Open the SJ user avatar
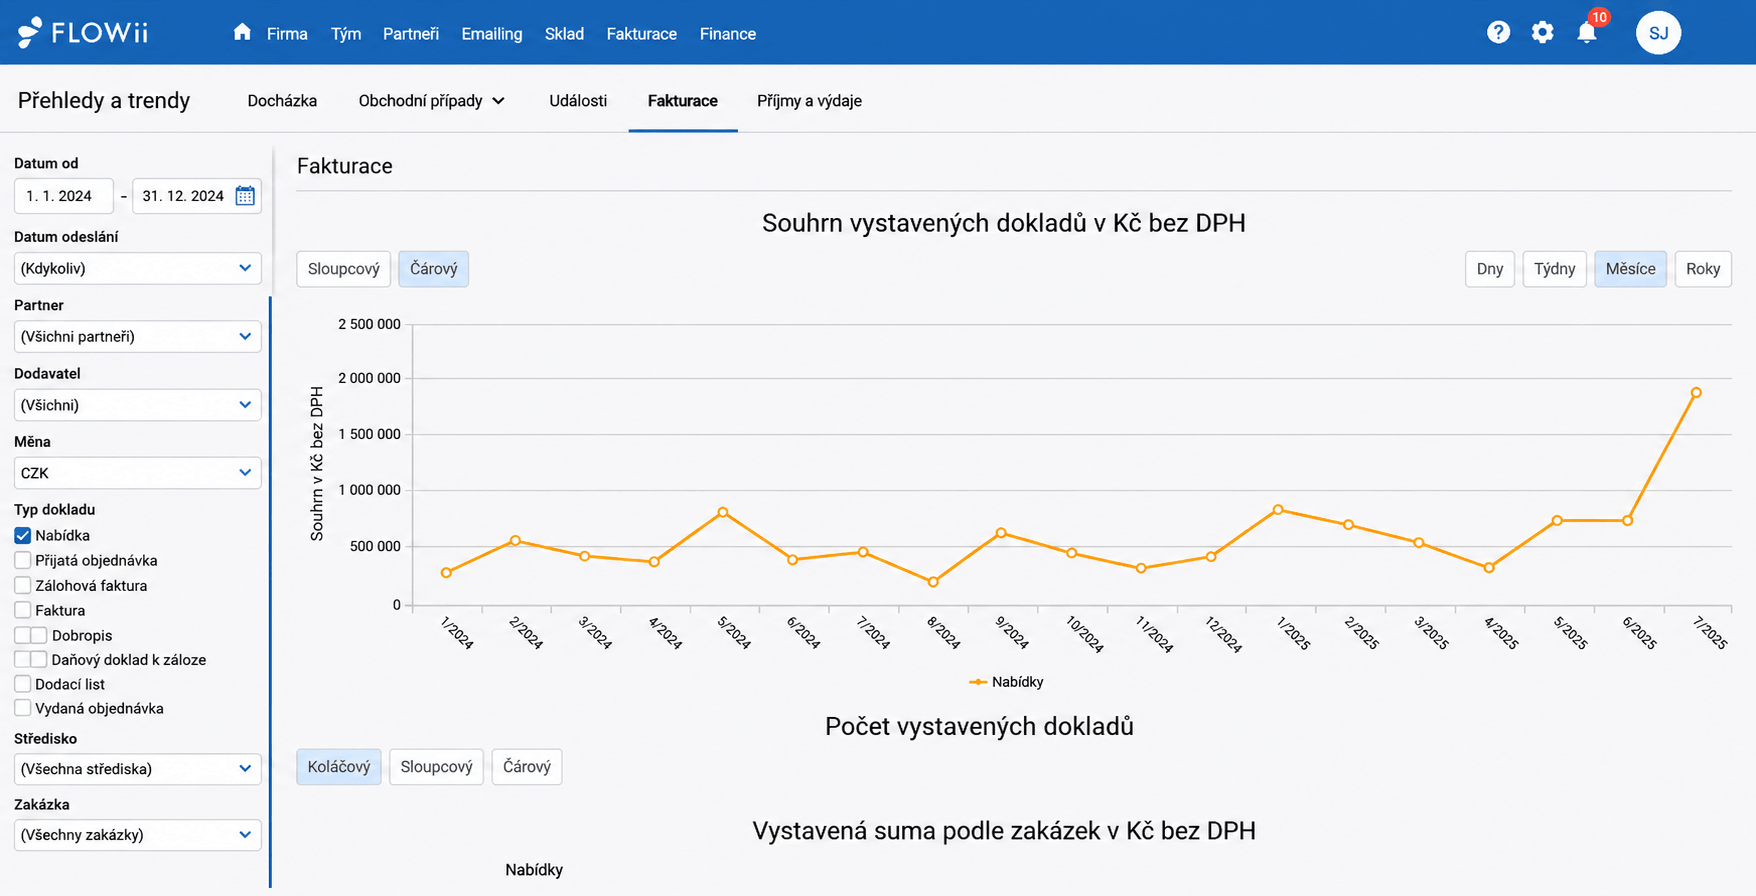The width and height of the screenshot is (1756, 896). pyautogui.click(x=1658, y=33)
